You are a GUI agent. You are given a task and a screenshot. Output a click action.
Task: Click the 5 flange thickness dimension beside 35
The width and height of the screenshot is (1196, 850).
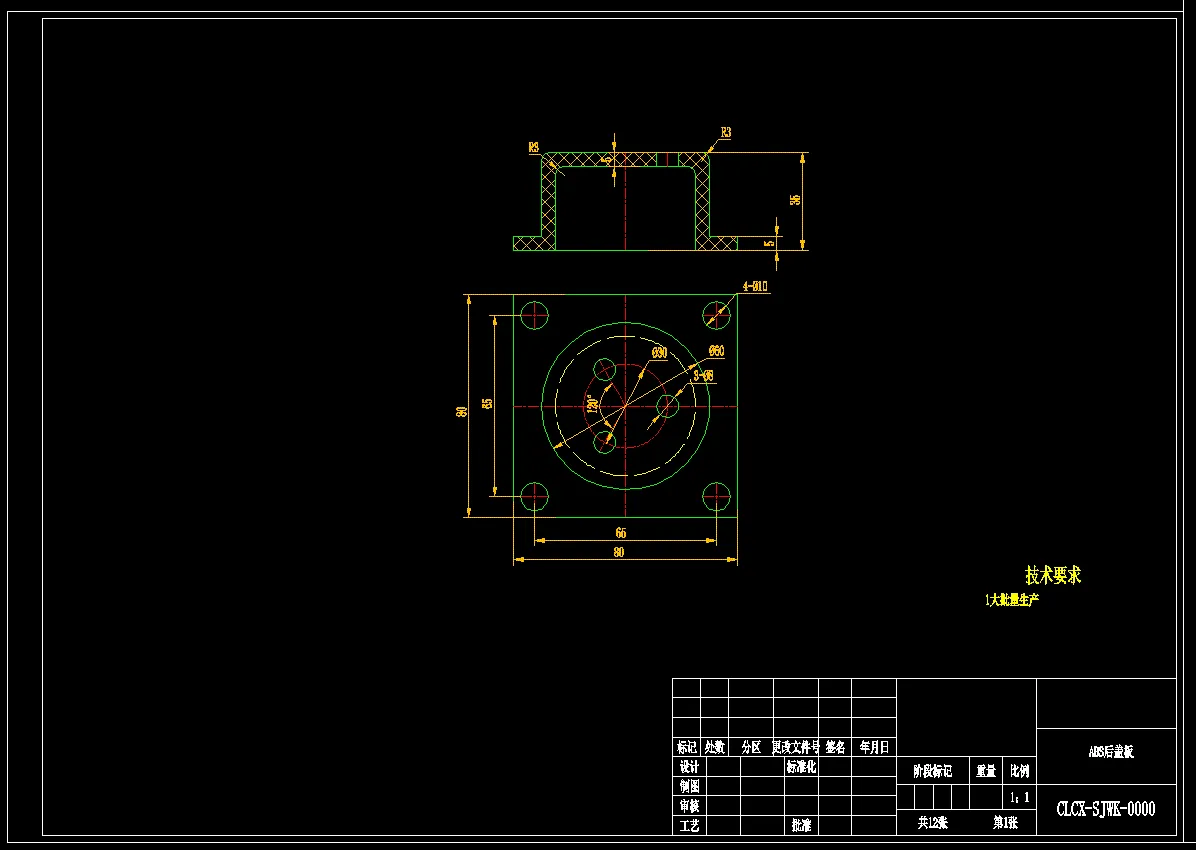[769, 243]
